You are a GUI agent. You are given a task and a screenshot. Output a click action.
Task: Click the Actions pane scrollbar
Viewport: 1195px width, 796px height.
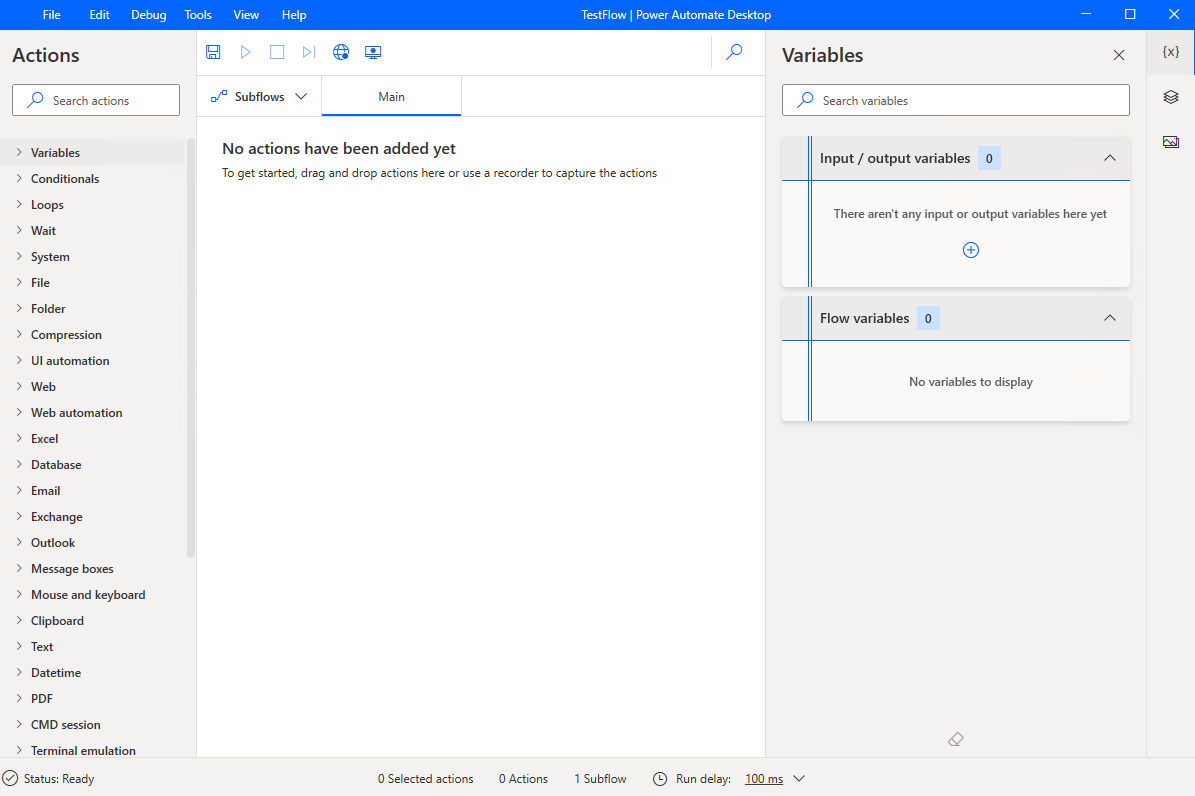[191, 348]
